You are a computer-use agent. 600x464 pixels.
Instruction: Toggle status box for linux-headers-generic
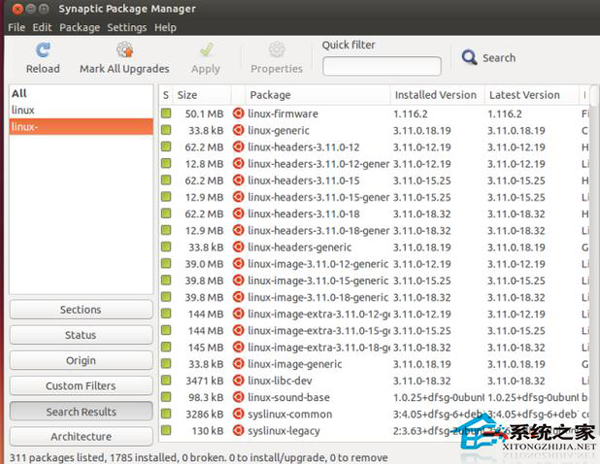click(166, 247)
